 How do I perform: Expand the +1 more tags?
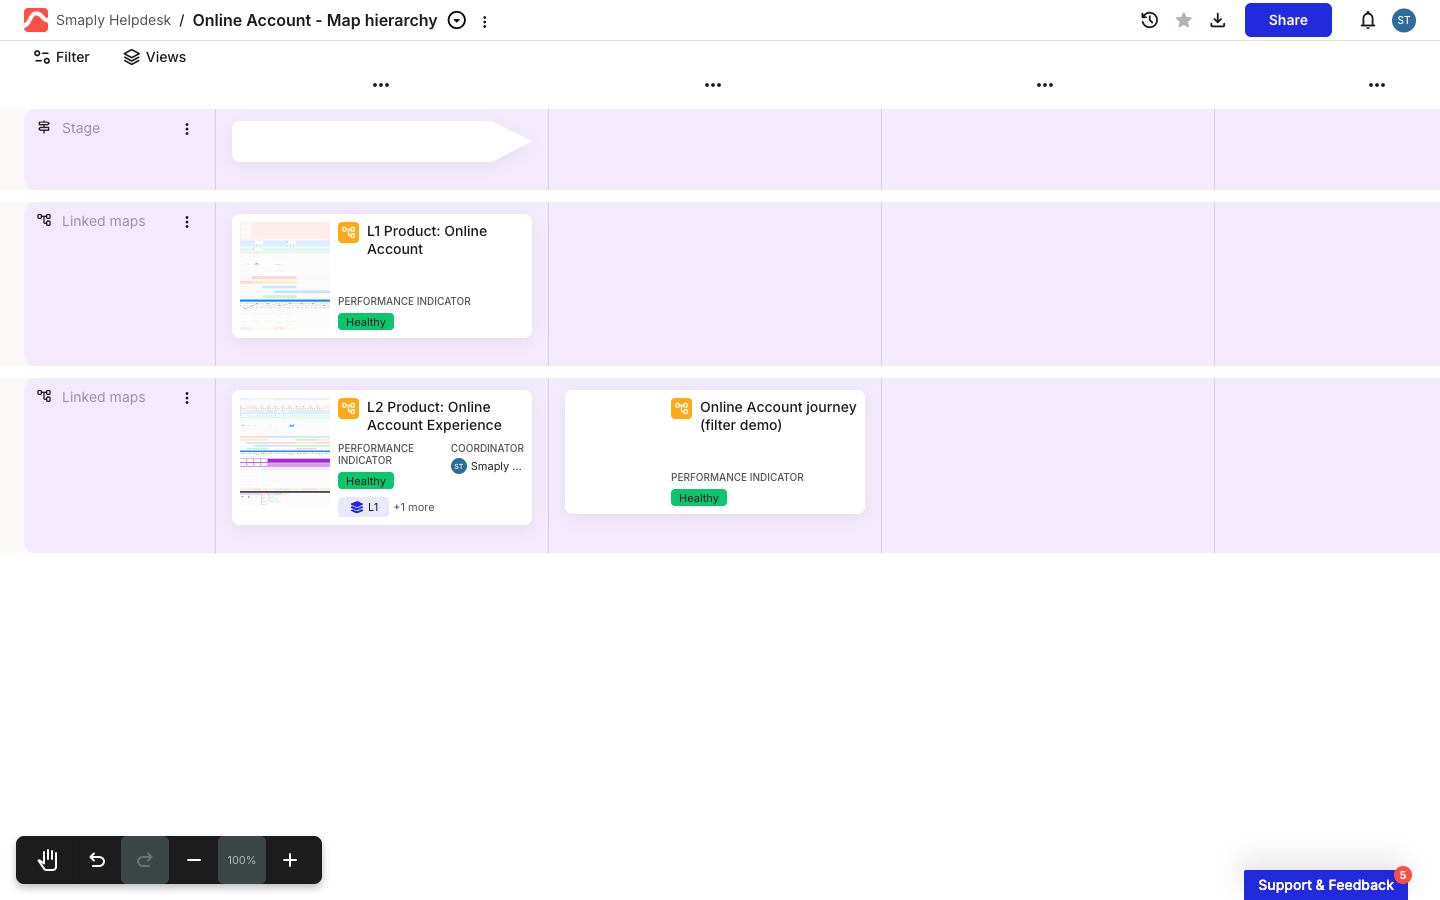pyautogui.click(x=414, y=507)
